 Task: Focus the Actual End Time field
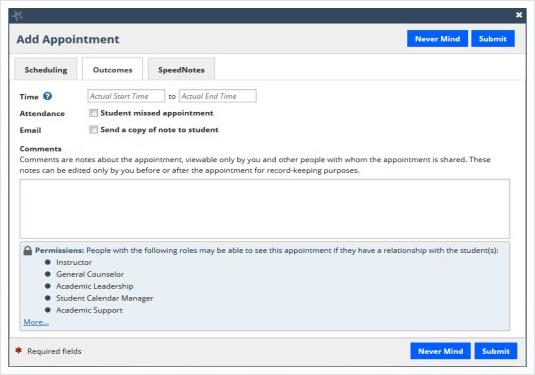pos(218,96)
